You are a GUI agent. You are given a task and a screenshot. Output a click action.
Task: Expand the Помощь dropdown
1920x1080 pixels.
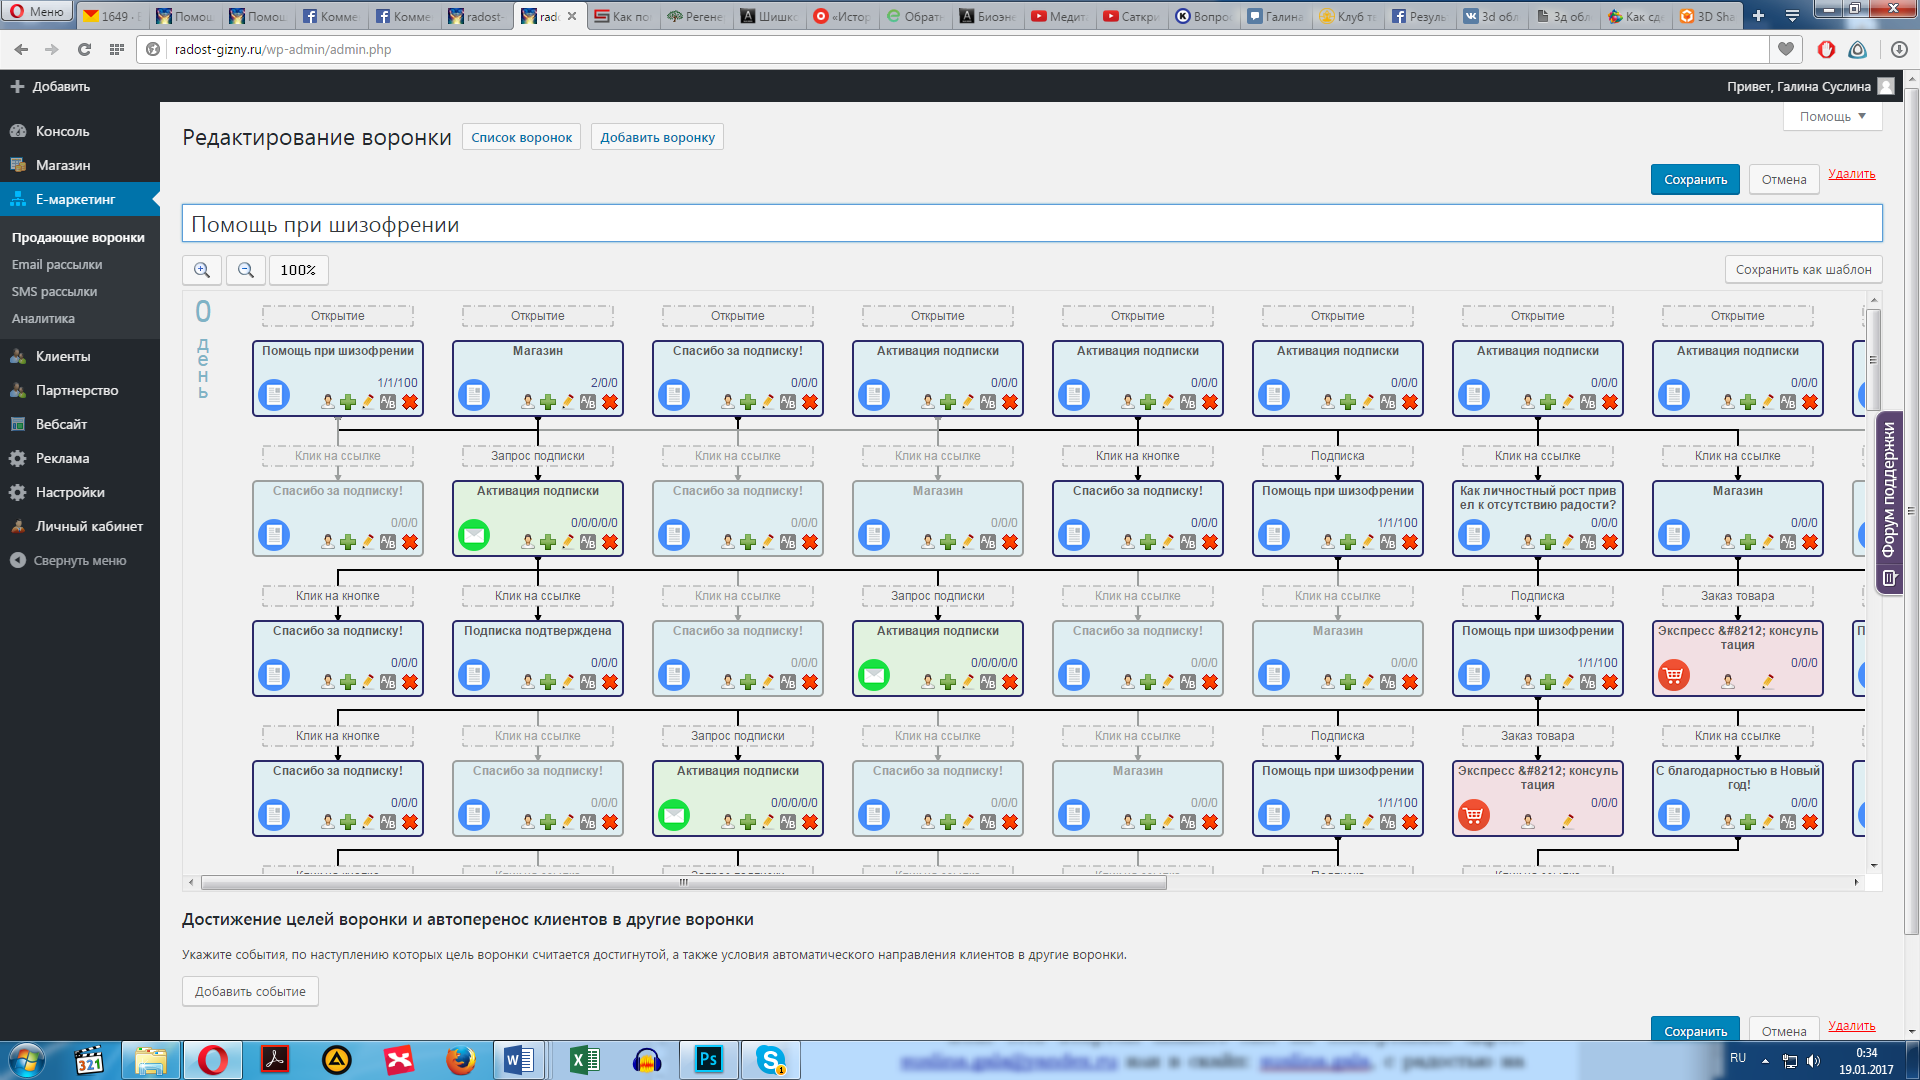pos(1832,117)
